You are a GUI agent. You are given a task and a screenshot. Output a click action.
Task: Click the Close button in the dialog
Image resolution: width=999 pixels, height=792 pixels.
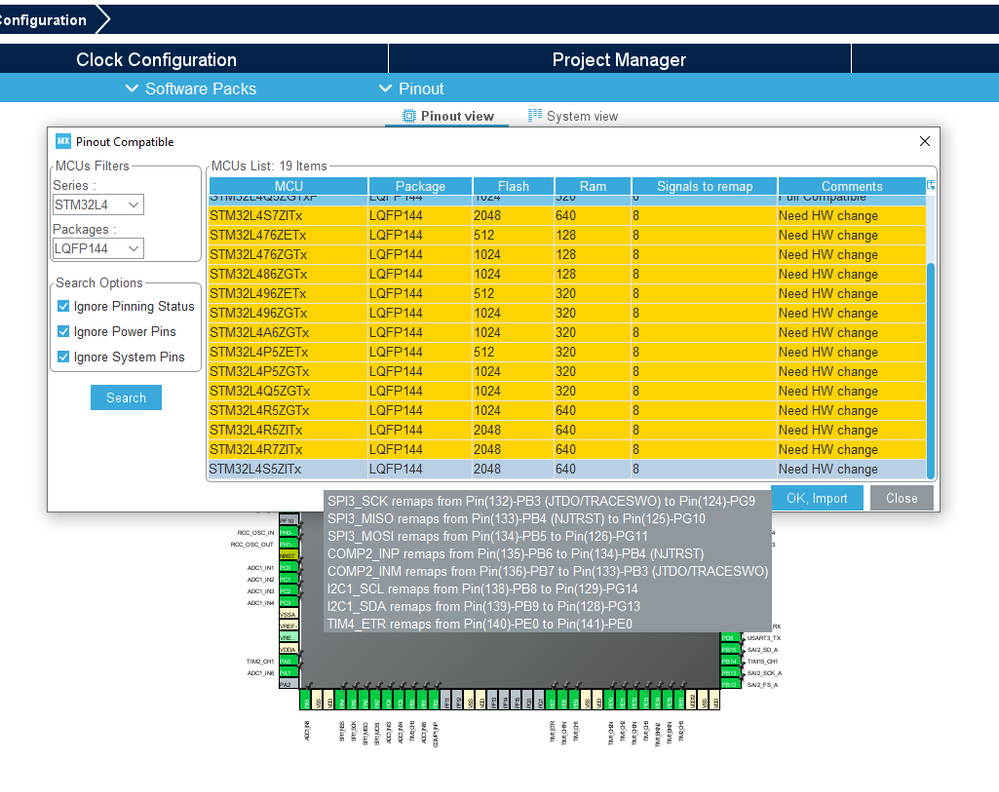pyautogui.click(x=901, y=498)
